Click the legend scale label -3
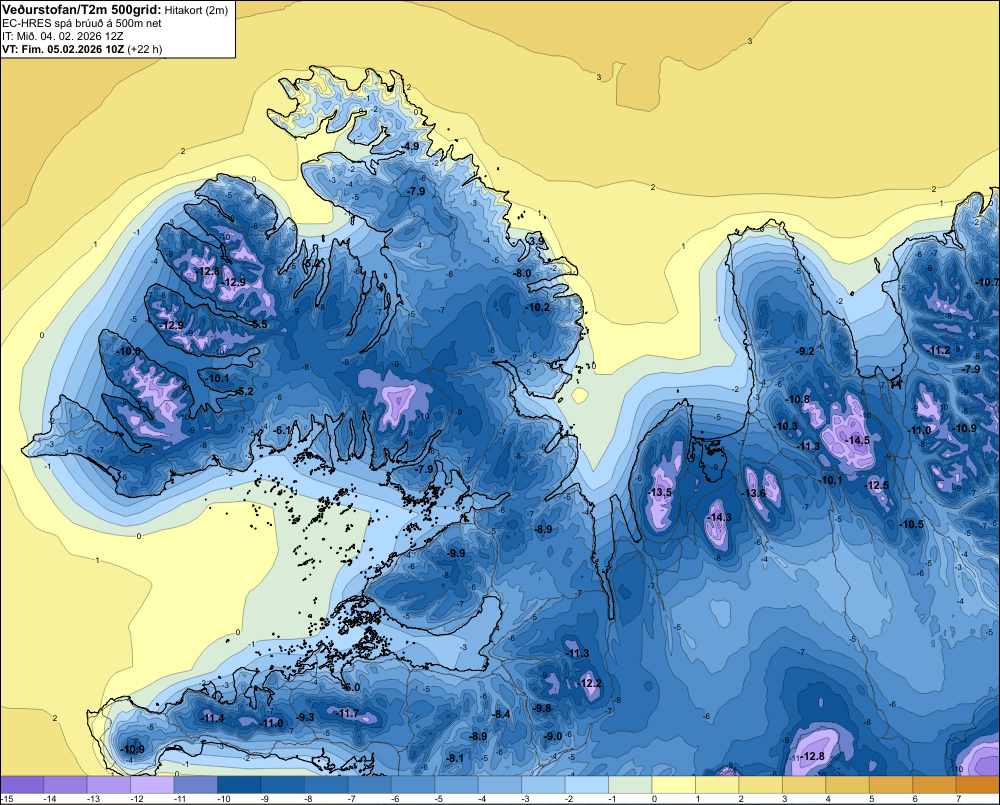The height and width of the screenshot is (805, 1000). coord(527,799)
